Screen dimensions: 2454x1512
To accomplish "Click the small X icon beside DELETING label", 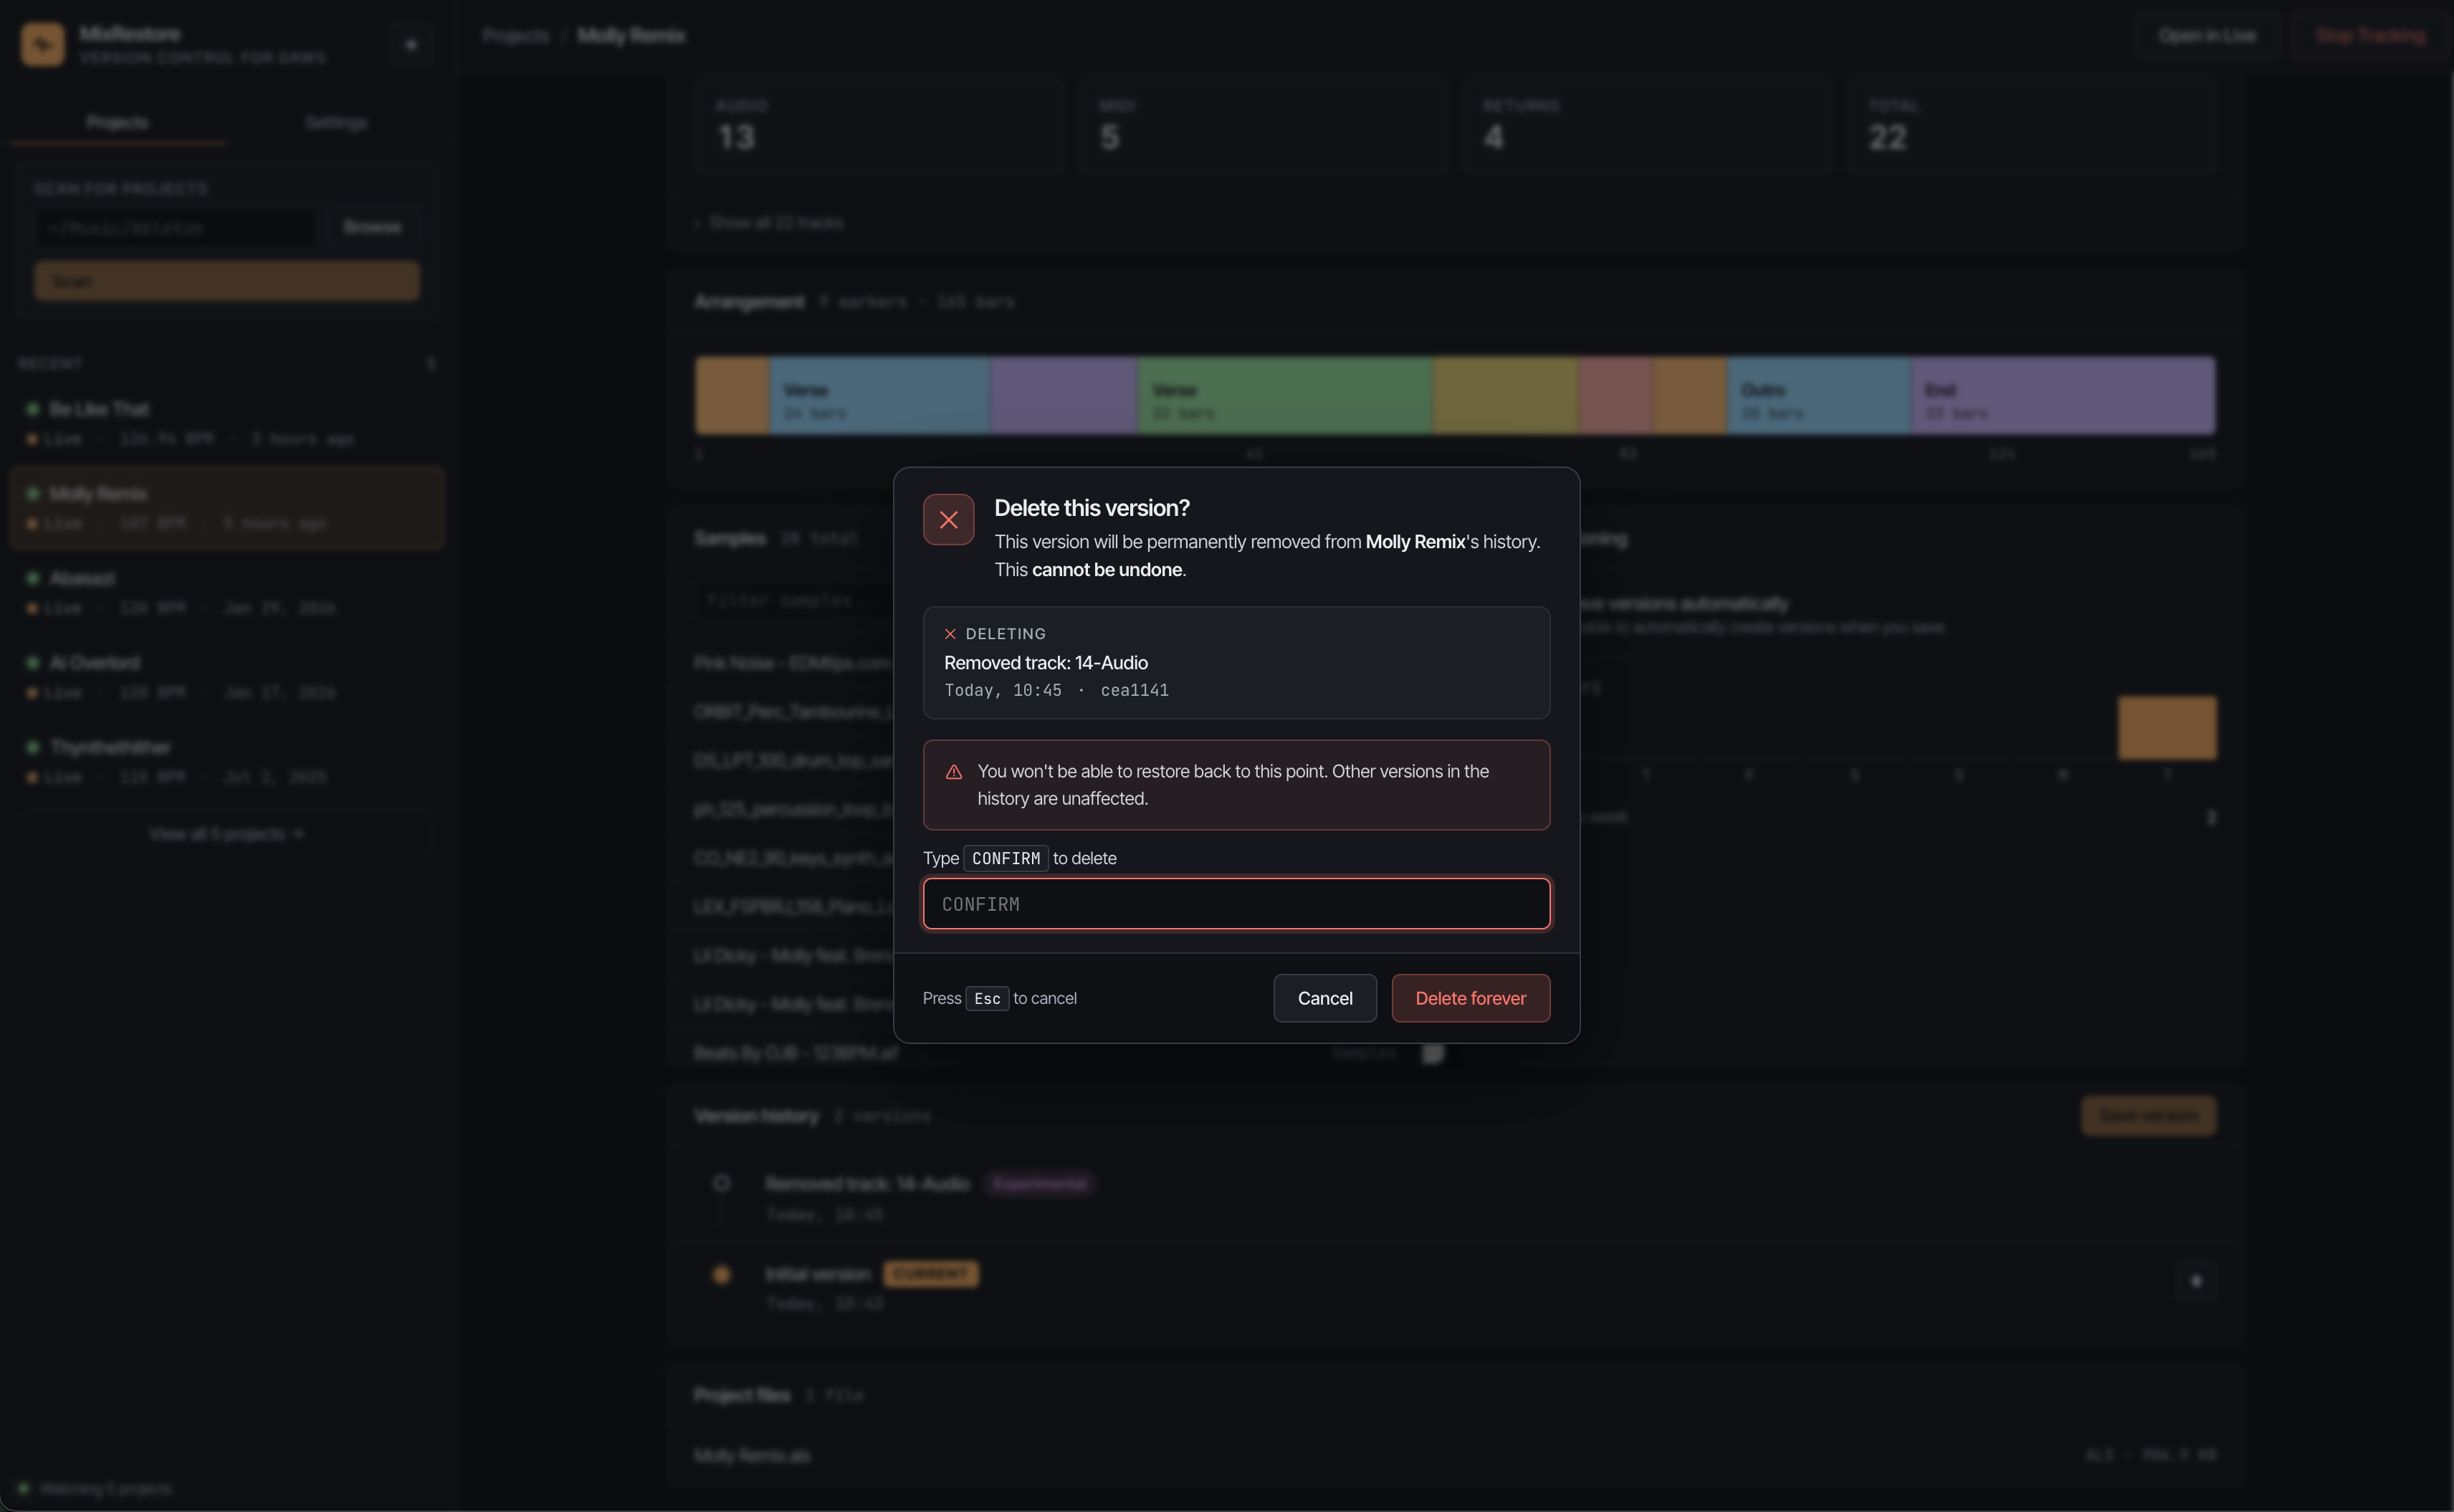I will [950, 634].
